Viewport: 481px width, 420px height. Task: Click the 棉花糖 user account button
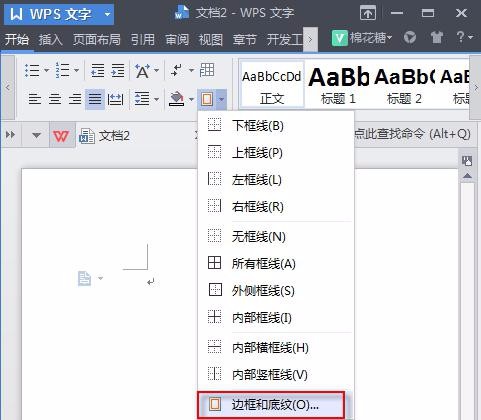362,38
